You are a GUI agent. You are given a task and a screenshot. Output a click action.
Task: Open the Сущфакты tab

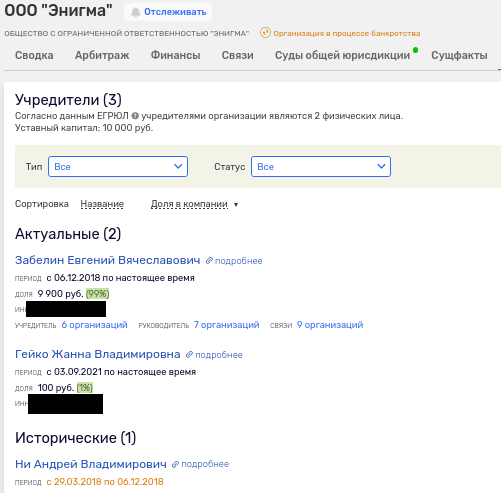coord(459,55)
